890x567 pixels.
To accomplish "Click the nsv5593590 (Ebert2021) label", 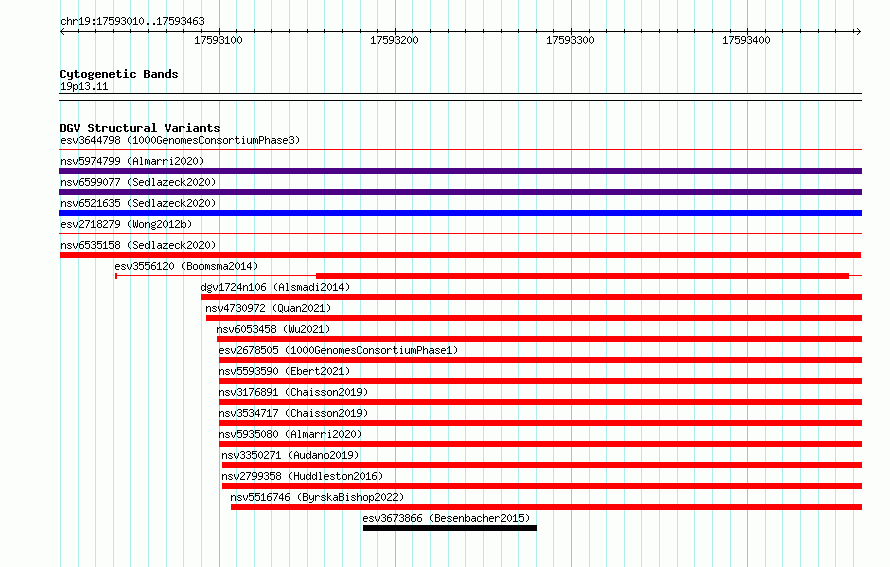I will coord(284,371).
